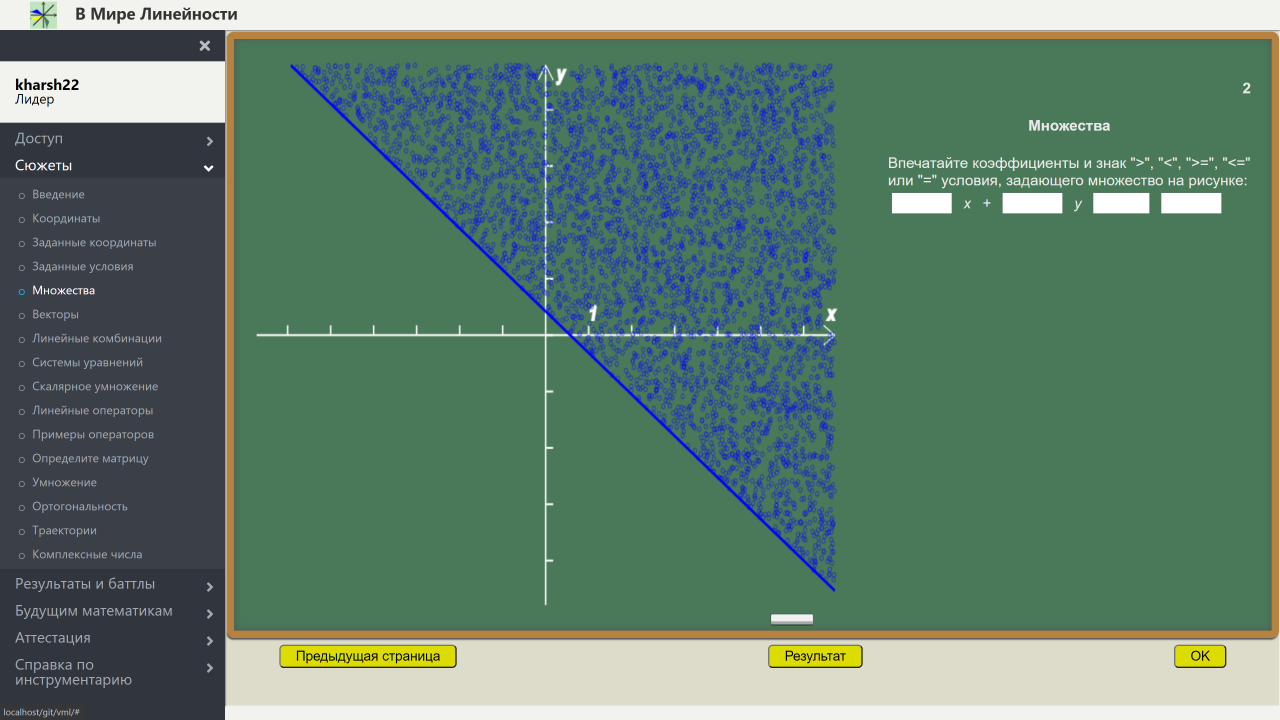Open the Аттестация section
1280x720 pixels.
tap(112, 639)
